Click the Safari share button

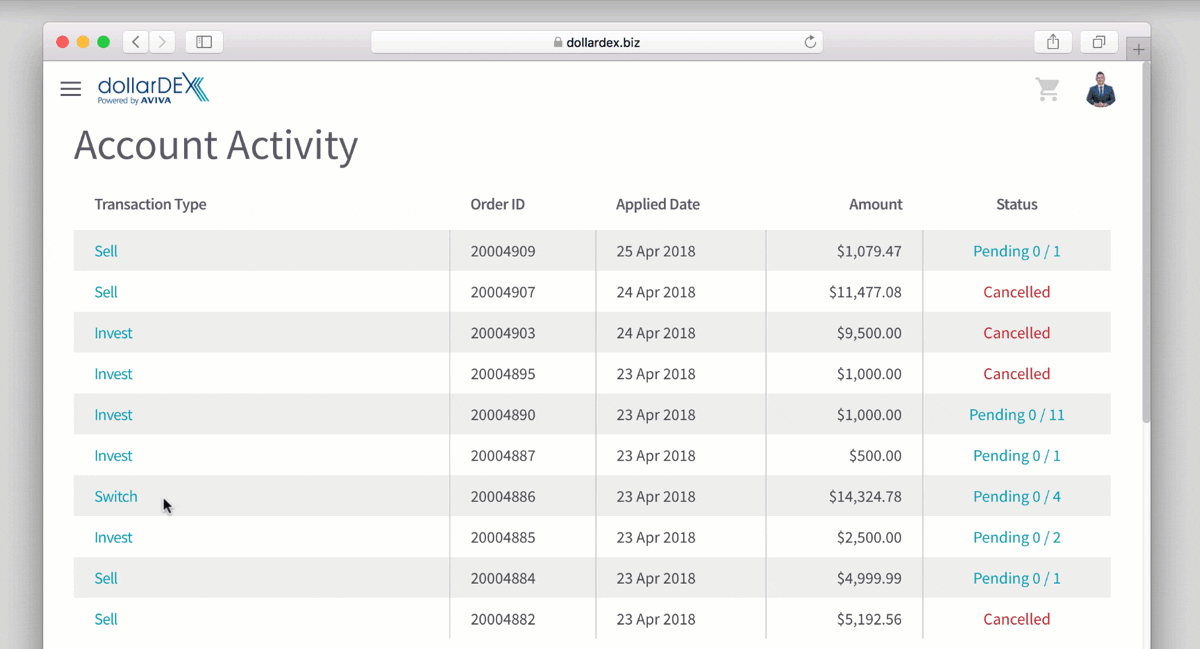[x=1053, y=42]
